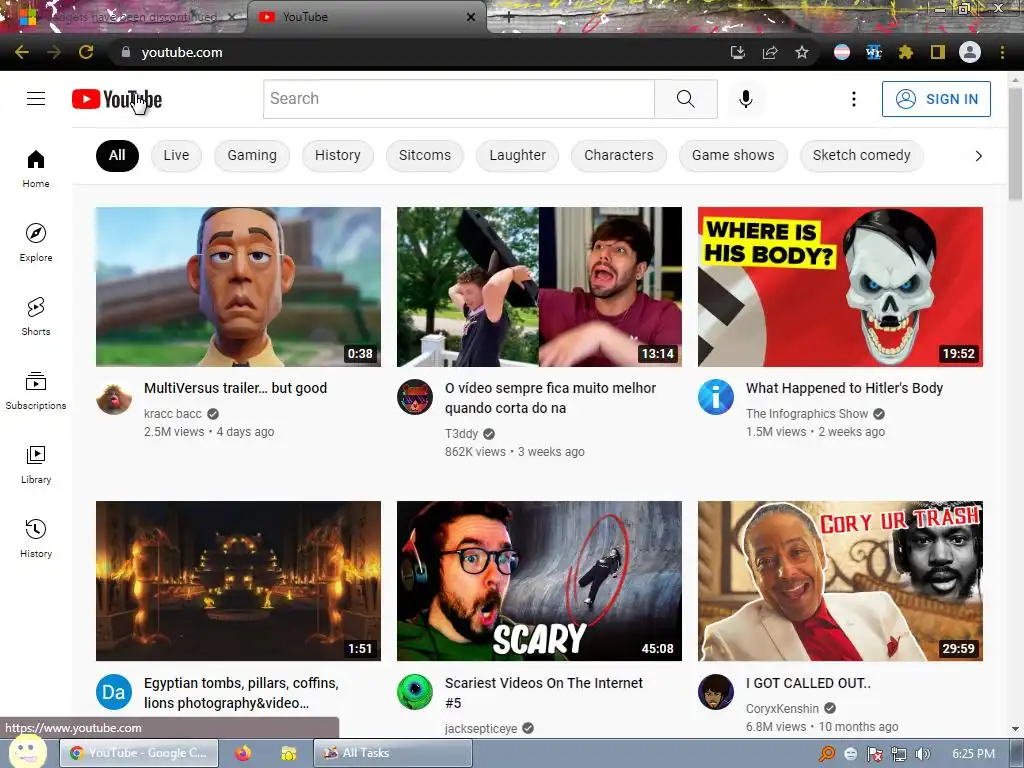Open Explore in sidebar
The width and height of the screenshot is (1024, 768).
point(36,242)
